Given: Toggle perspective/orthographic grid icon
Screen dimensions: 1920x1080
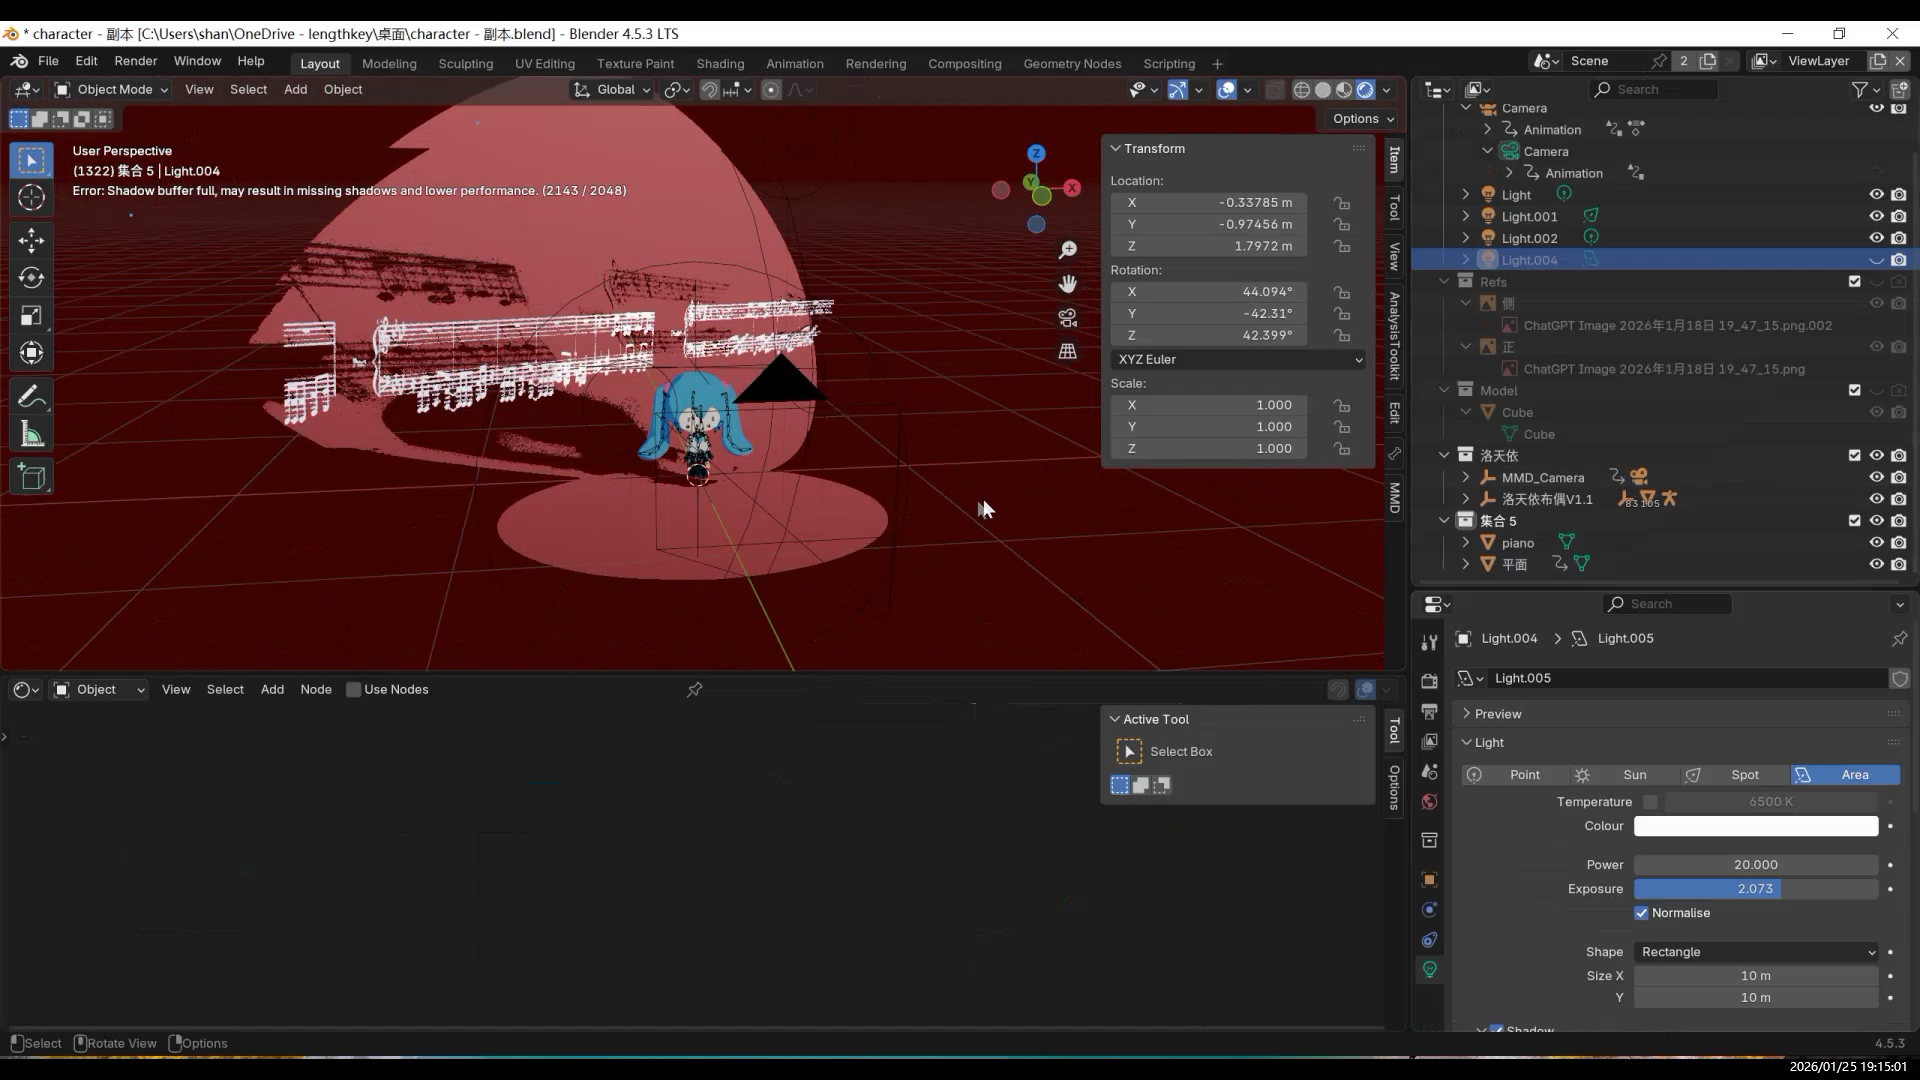Looking at the screenshot, I should point(1067,352).
